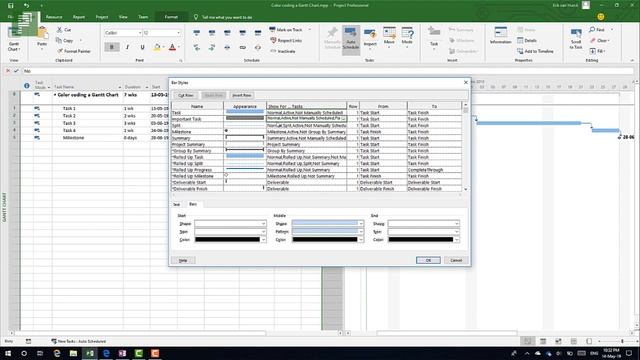Open File Explorer from the taskbar
640x360 pixels.
click(73, 353)
